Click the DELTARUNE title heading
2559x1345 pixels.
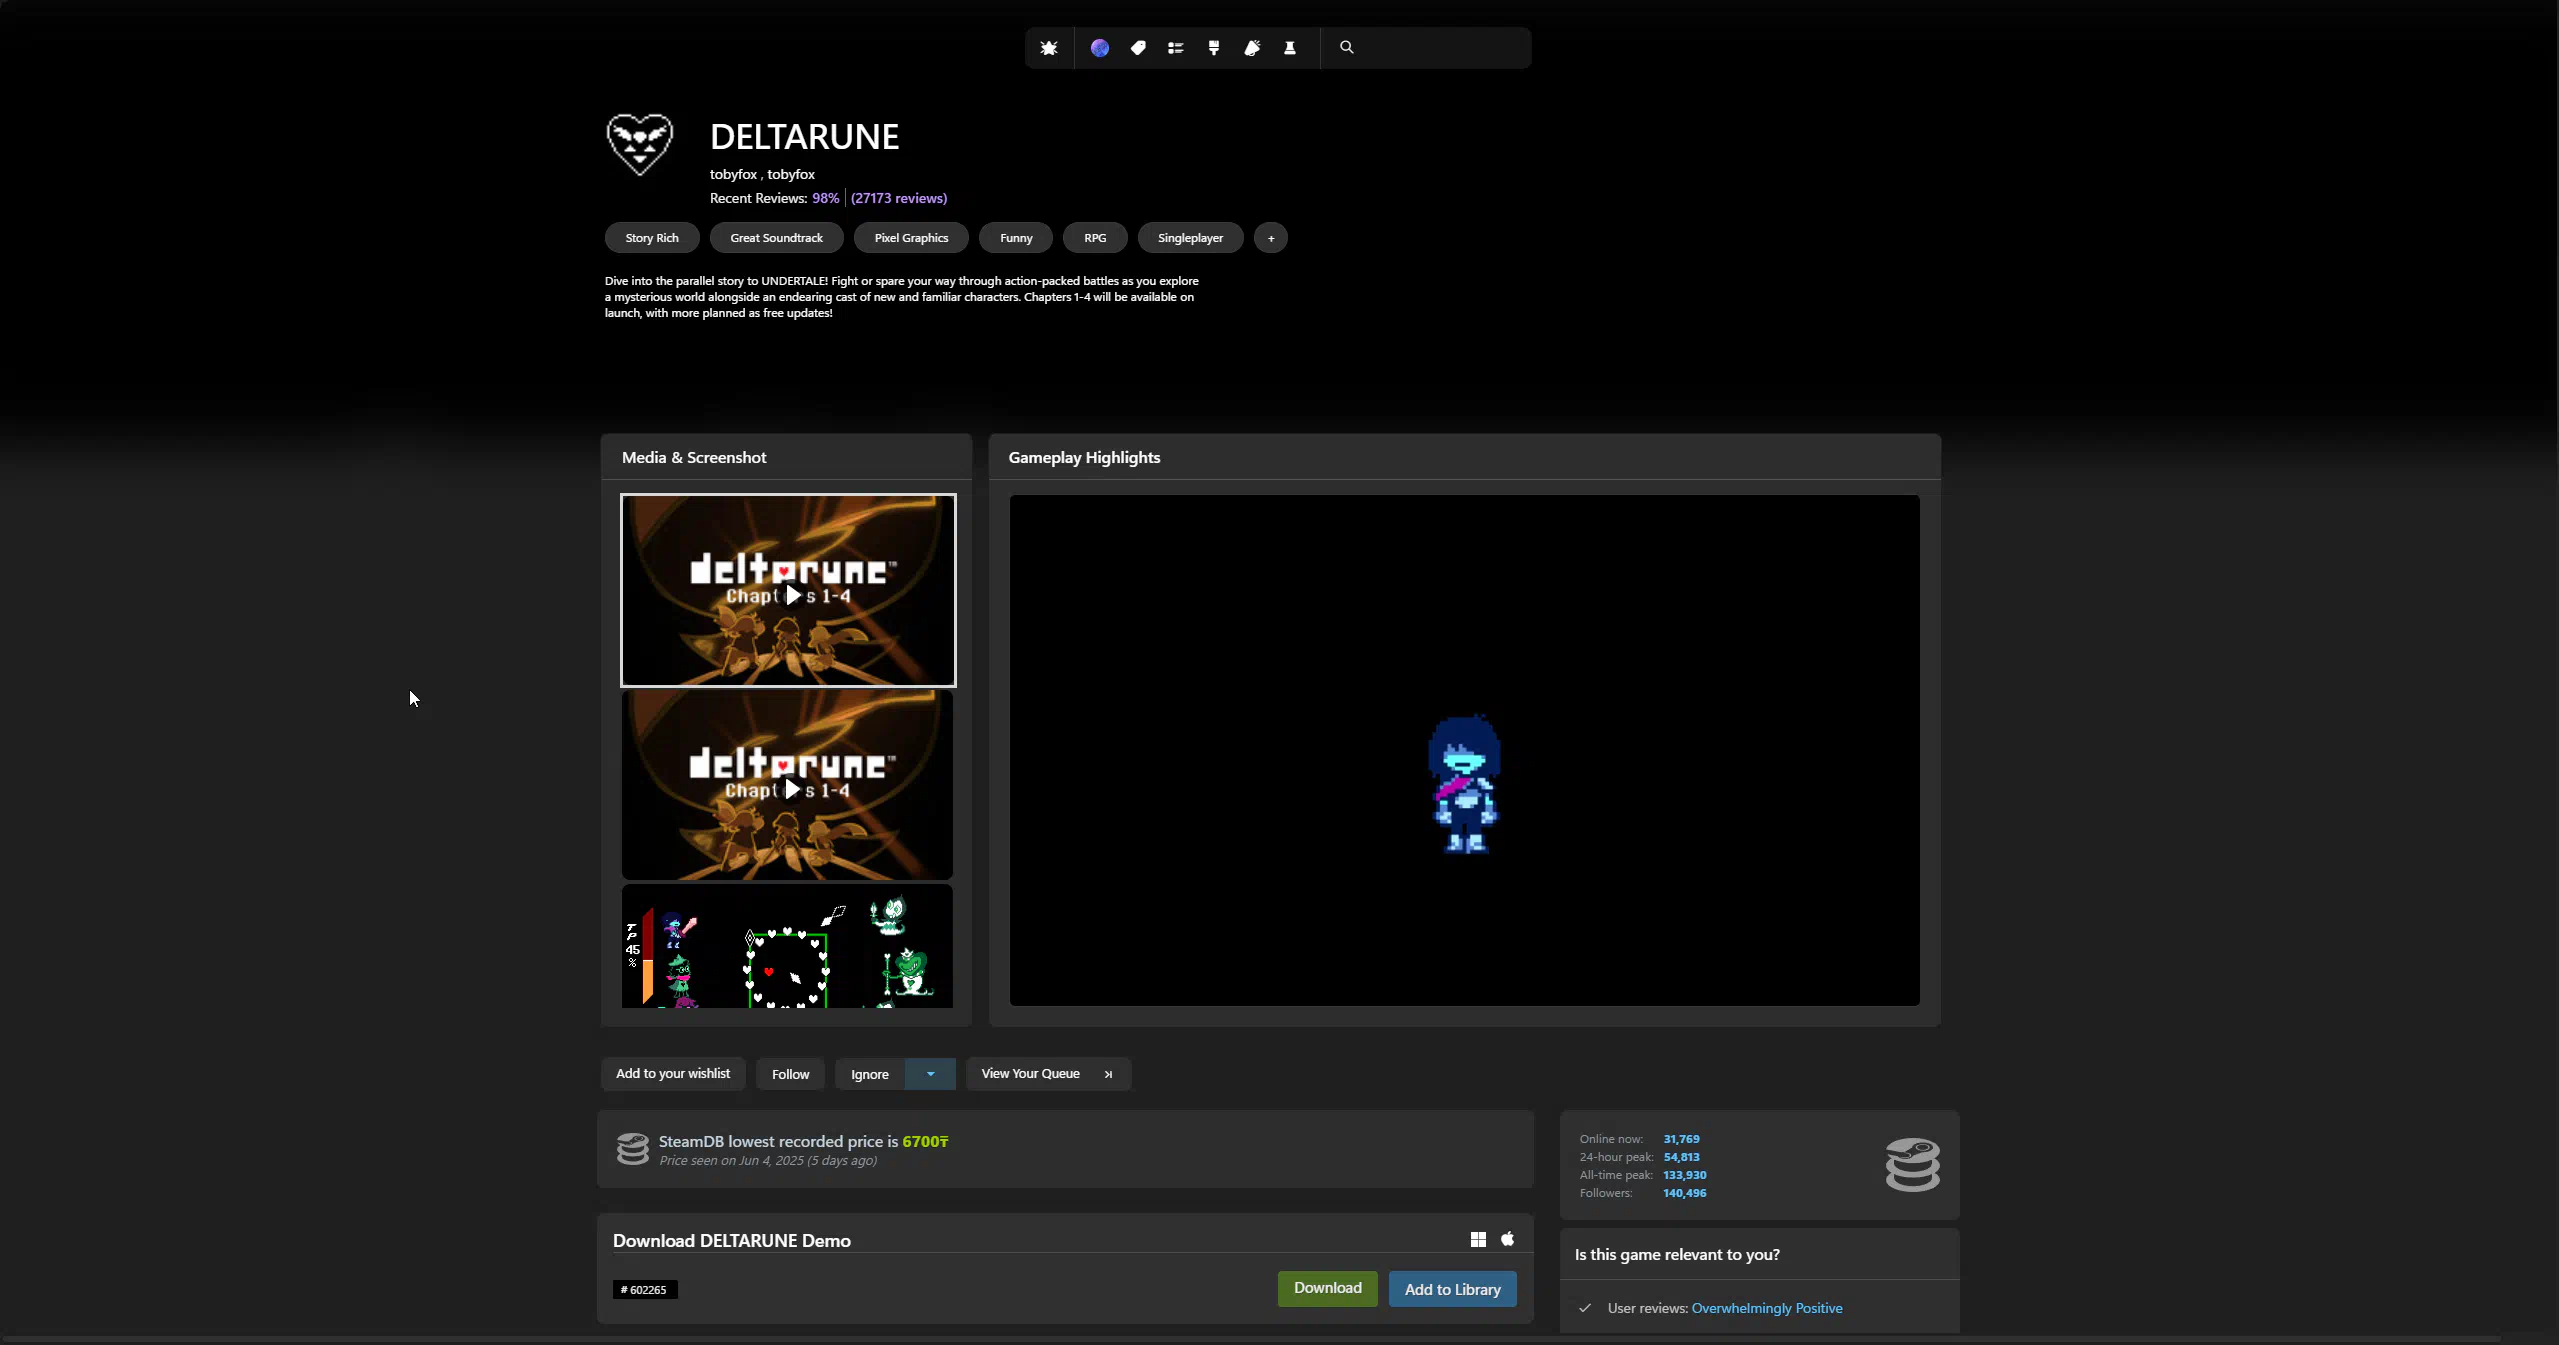(x=804, y=137)
